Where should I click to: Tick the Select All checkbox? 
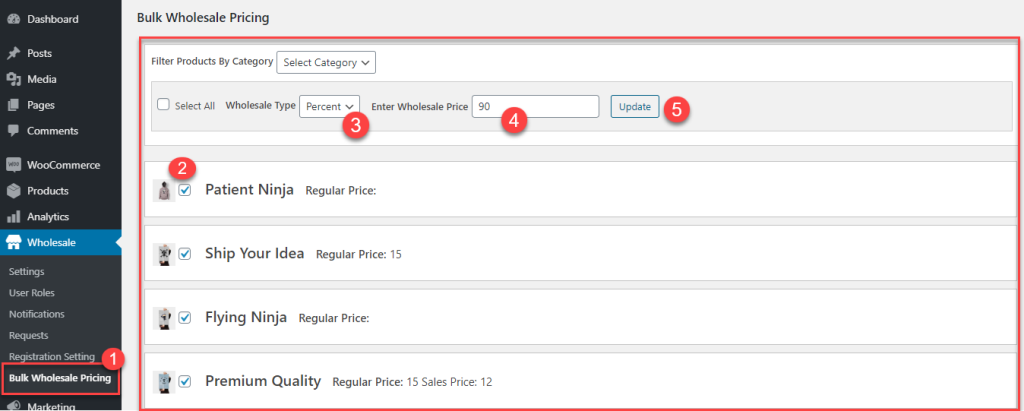tap(164, 105)
